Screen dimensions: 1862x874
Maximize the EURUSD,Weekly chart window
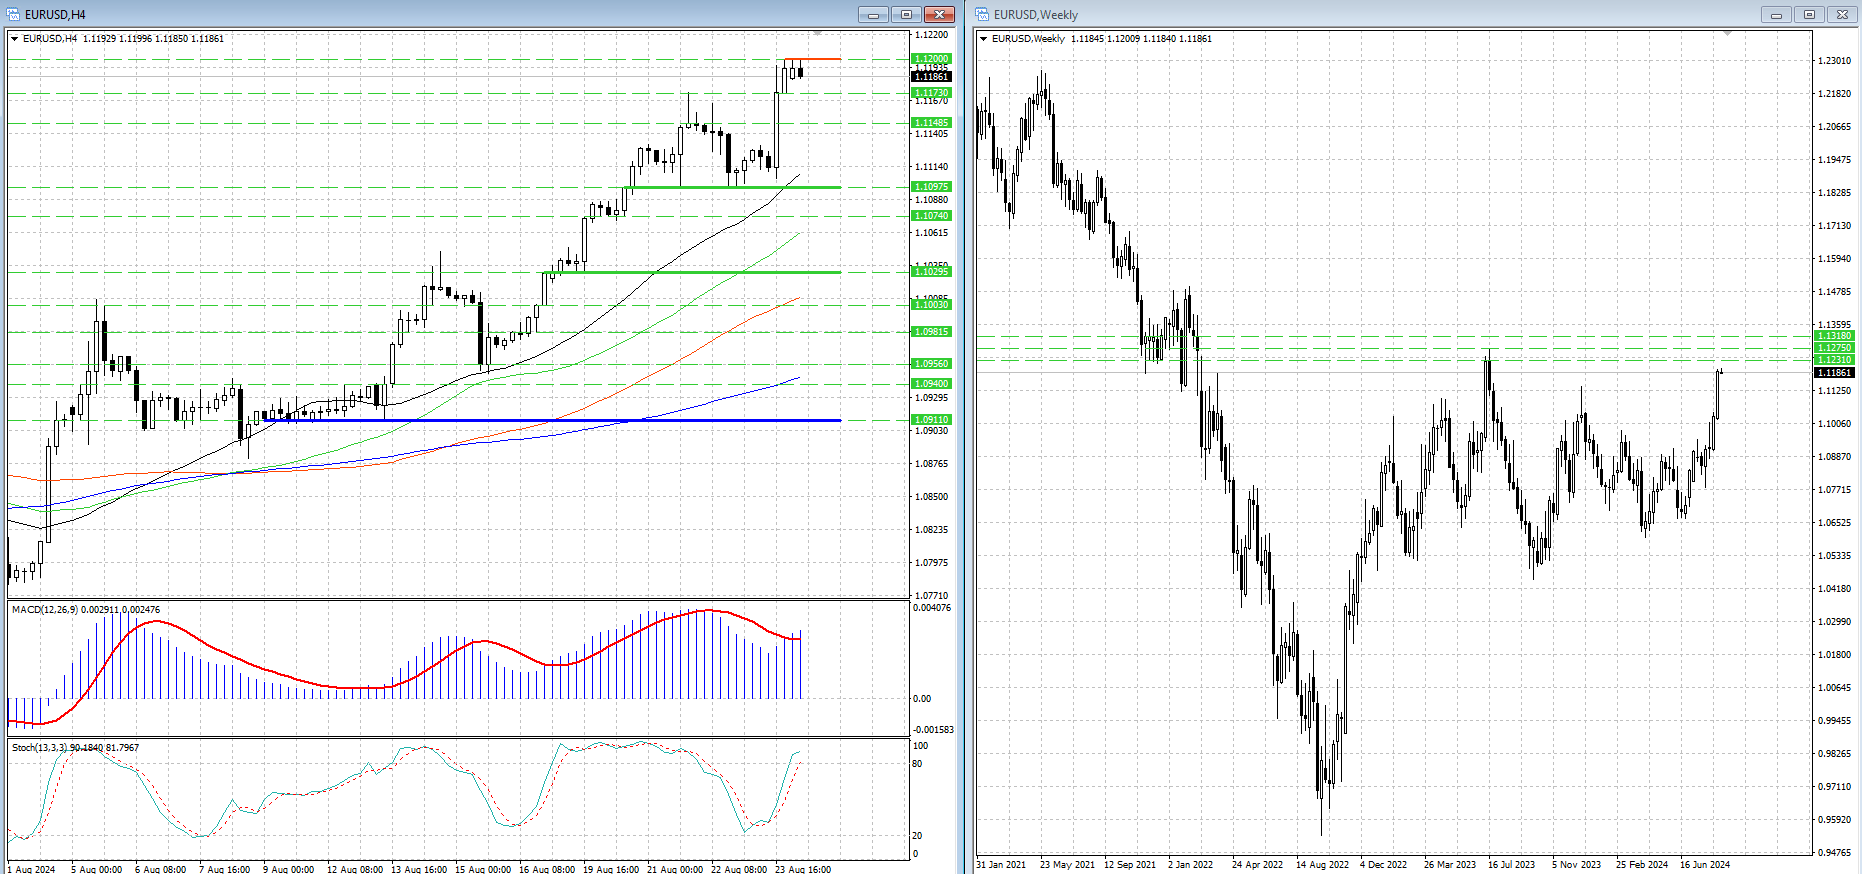(1809, 14)
